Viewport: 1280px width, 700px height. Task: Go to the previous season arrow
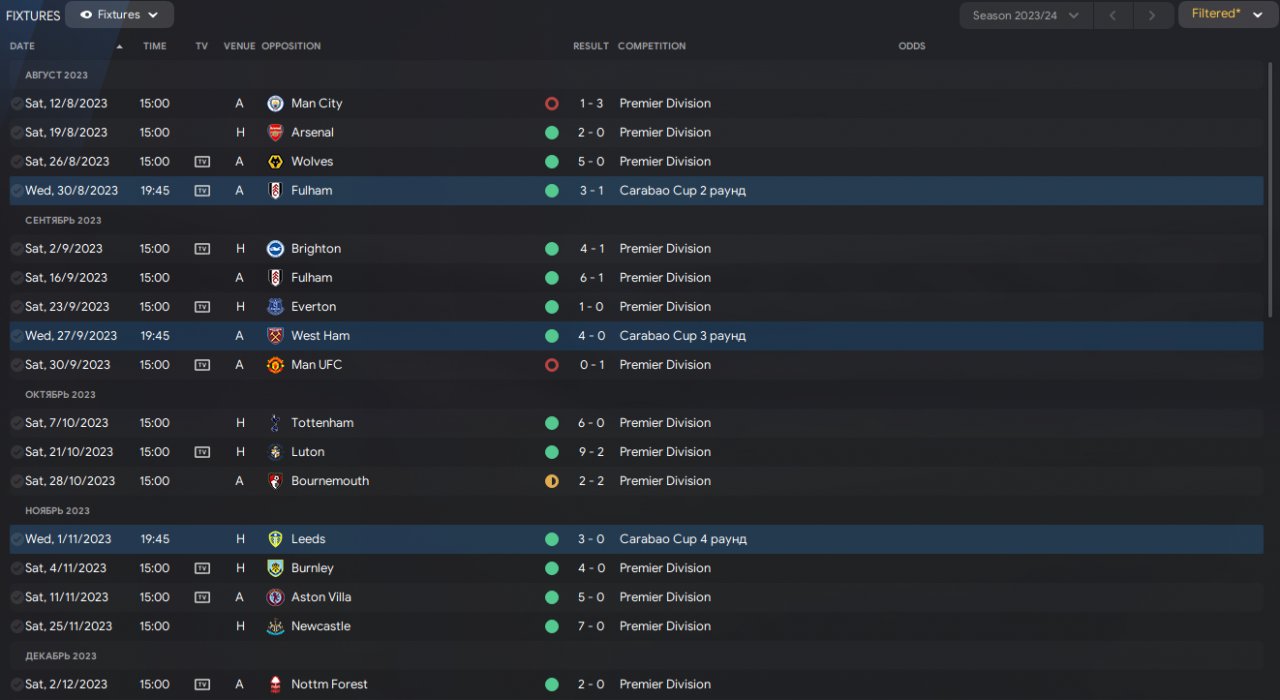point(1113,15)
